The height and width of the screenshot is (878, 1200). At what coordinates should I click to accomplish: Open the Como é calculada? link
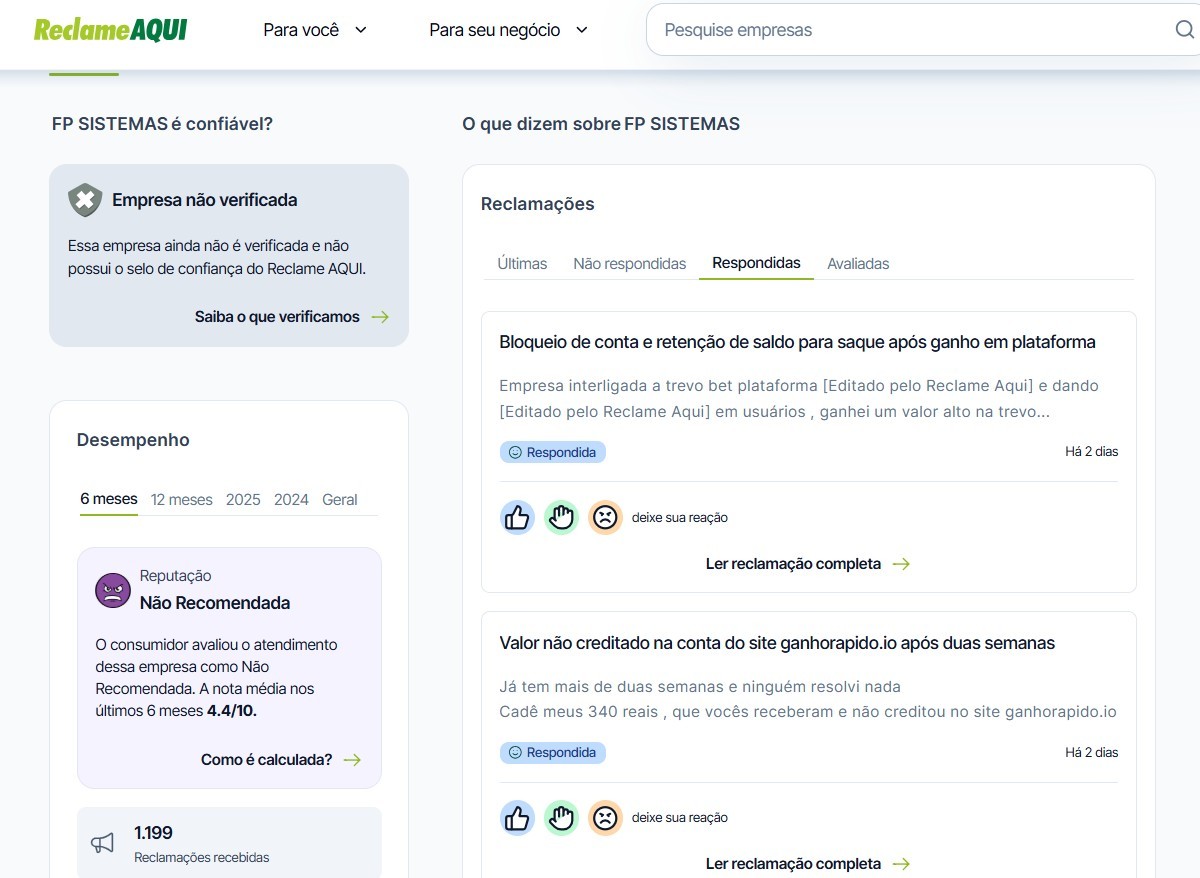click(267, 760)
